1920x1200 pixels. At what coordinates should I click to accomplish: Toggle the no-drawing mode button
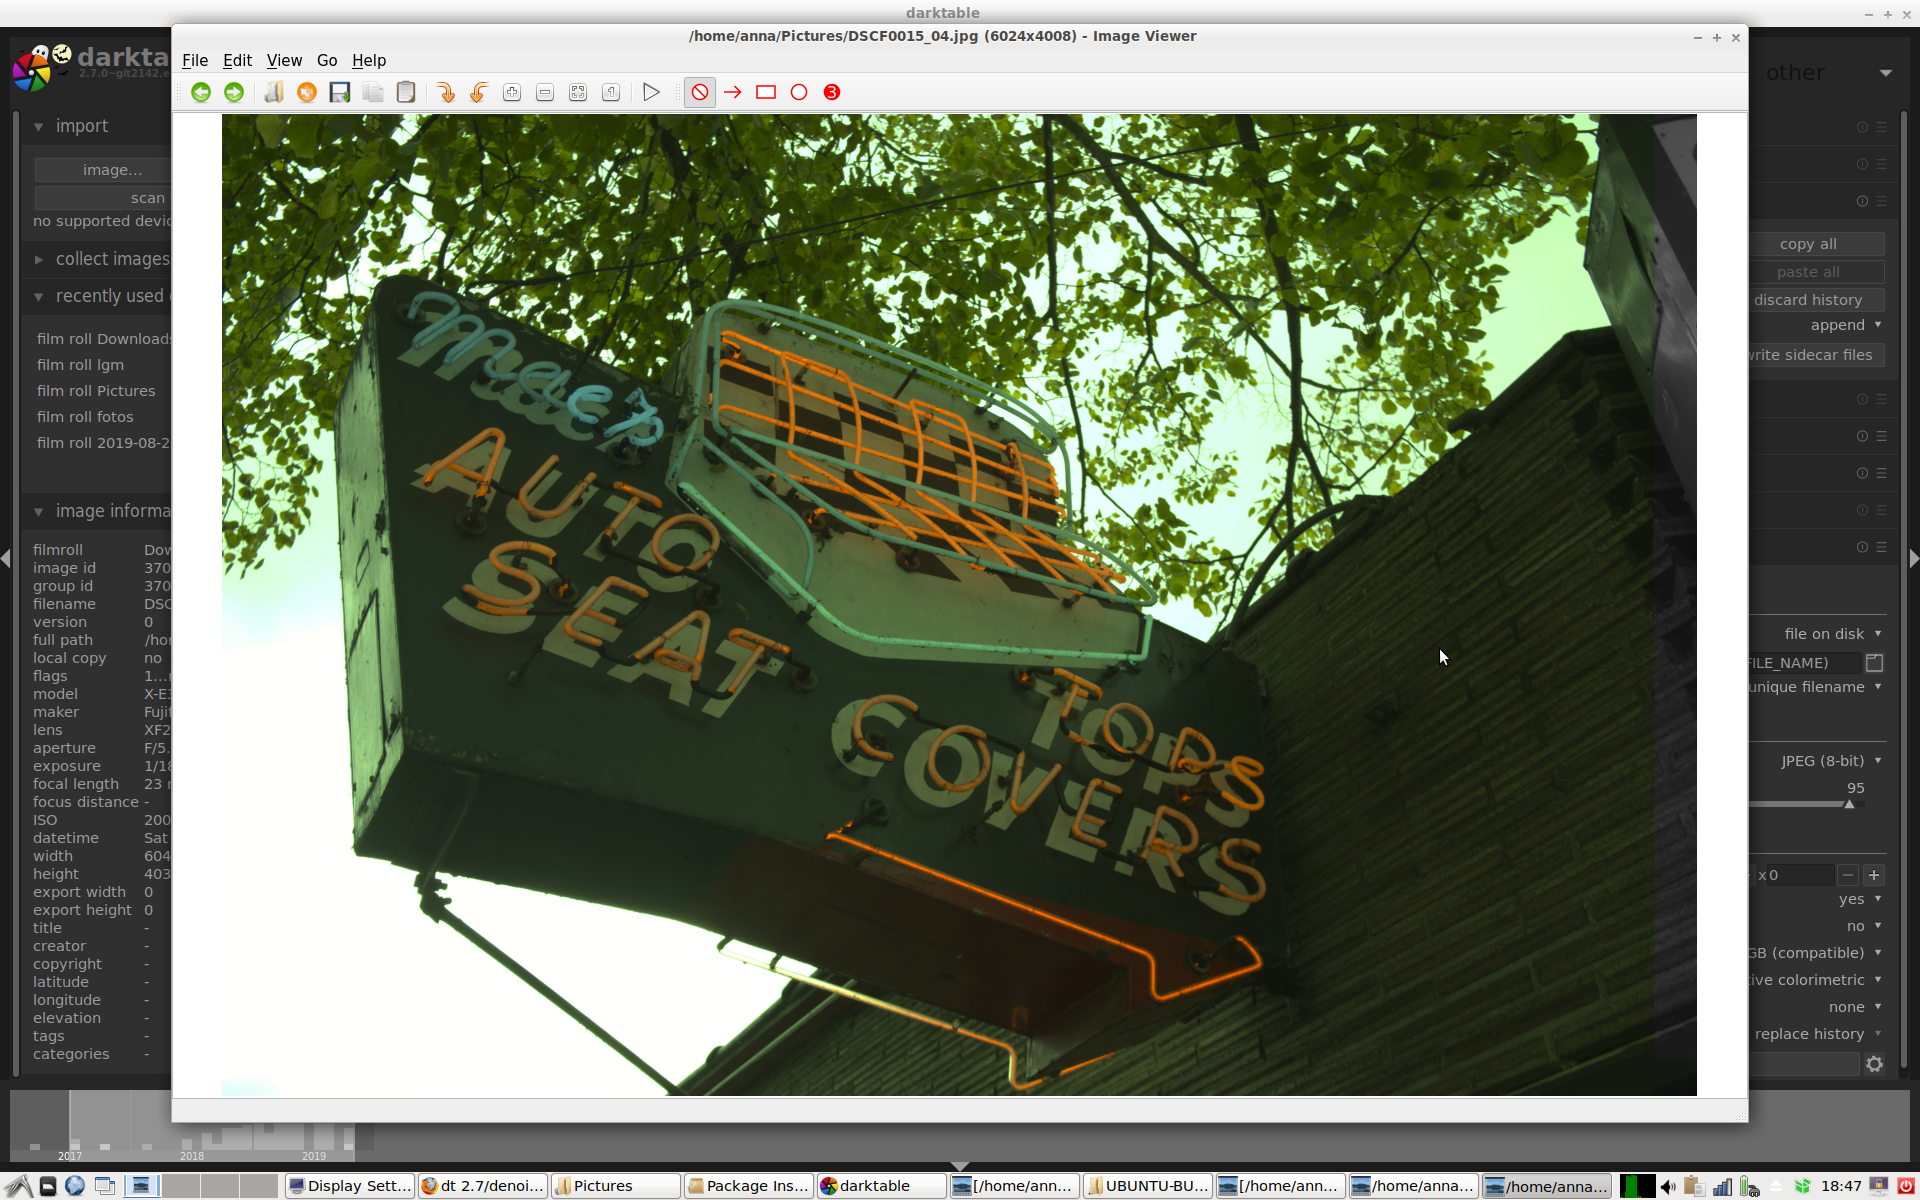(x=700, y=92)
